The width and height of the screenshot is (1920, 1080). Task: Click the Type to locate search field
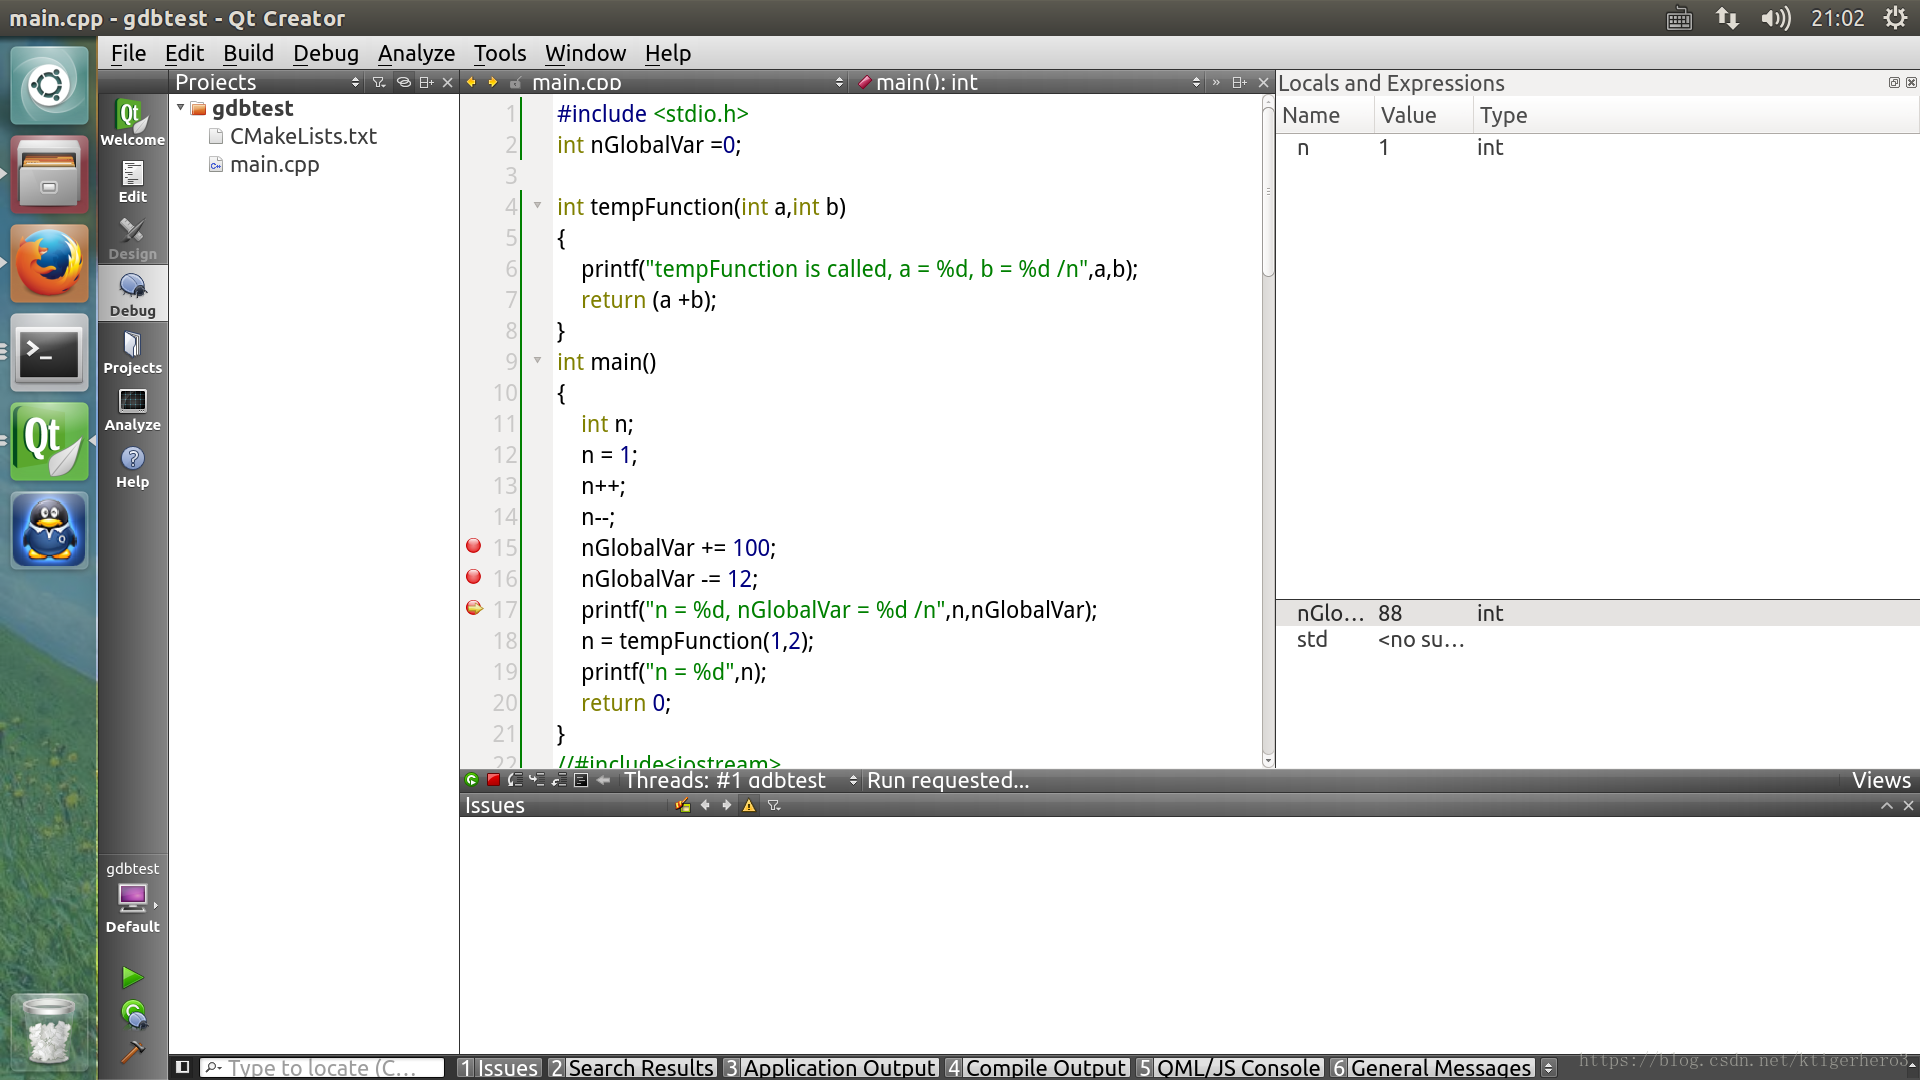[x=322, y=1067]
